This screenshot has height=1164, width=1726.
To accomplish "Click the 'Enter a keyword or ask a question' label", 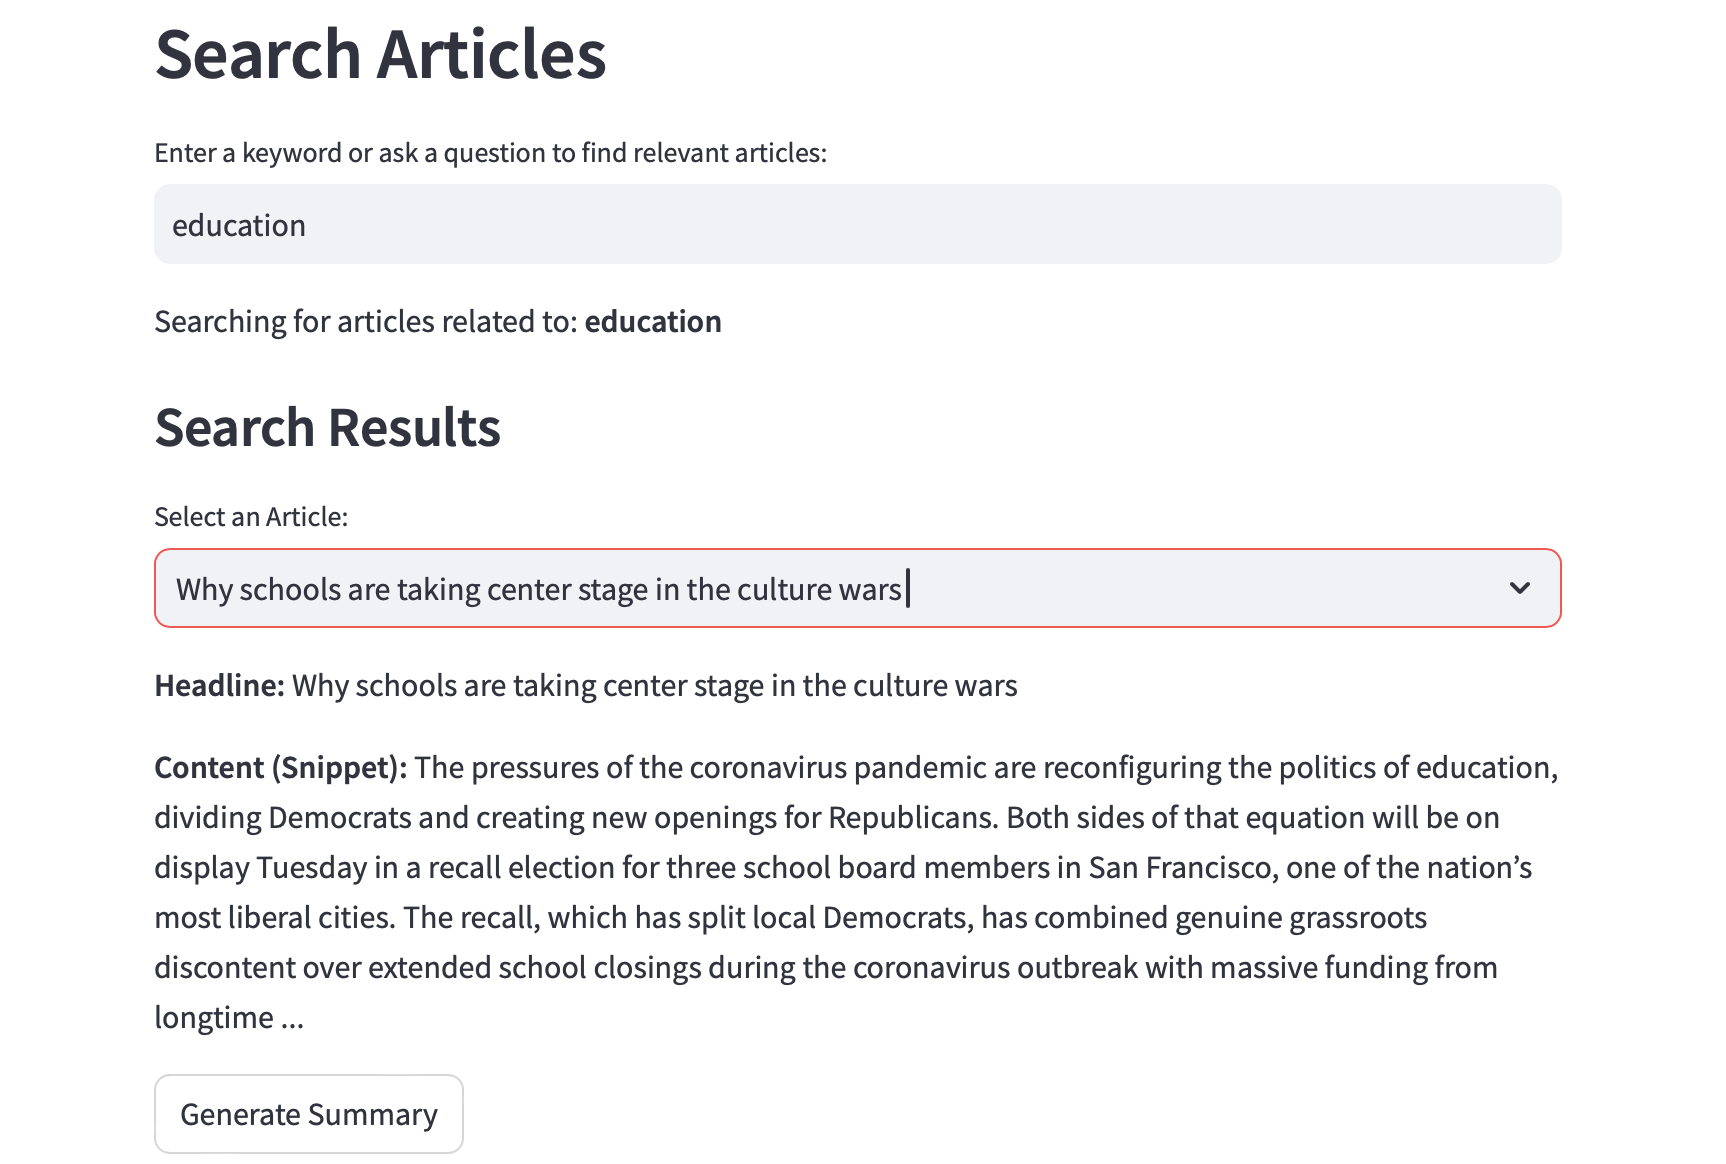I will point(490,153).
